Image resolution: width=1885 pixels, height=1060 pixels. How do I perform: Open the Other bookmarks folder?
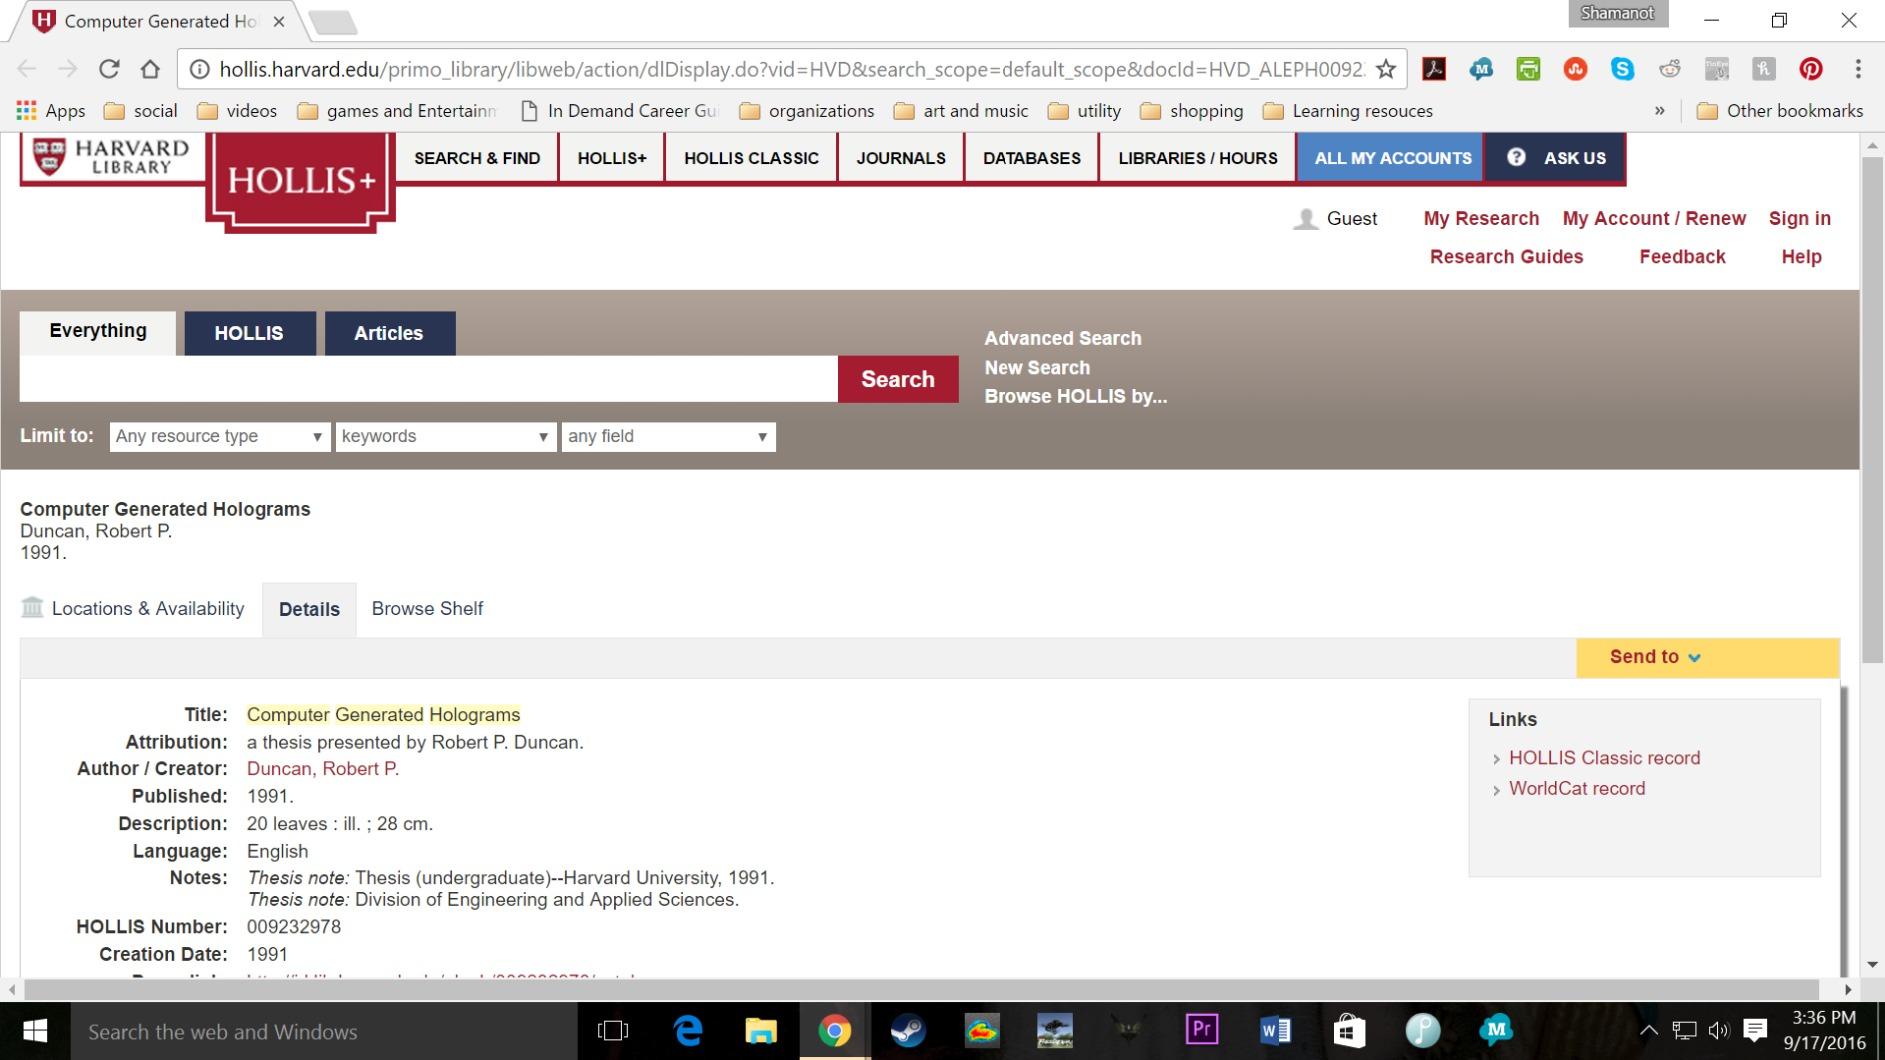pos(1780,111)
